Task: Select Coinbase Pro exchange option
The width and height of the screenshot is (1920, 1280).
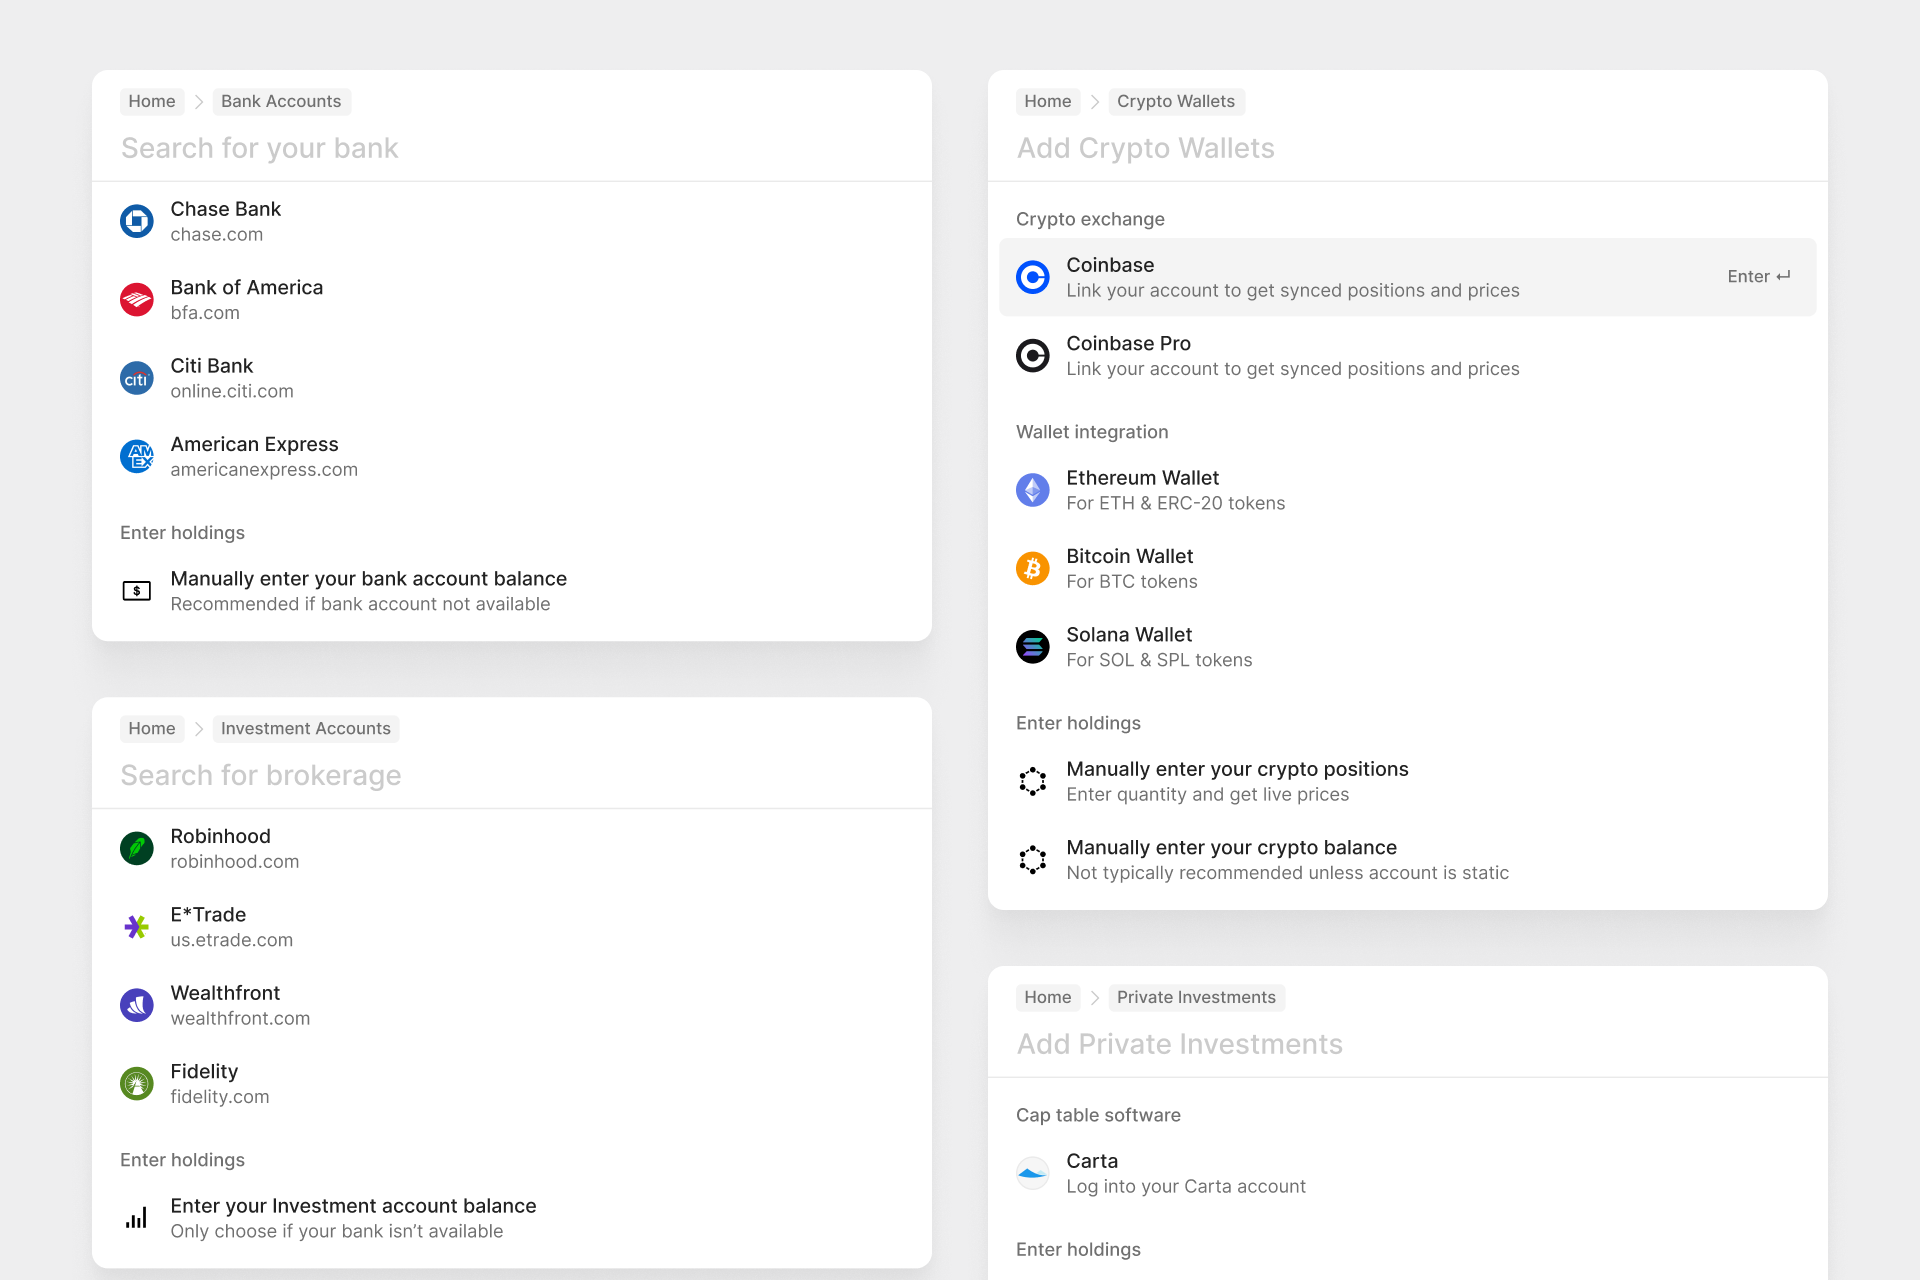Action: [1408, 355]
